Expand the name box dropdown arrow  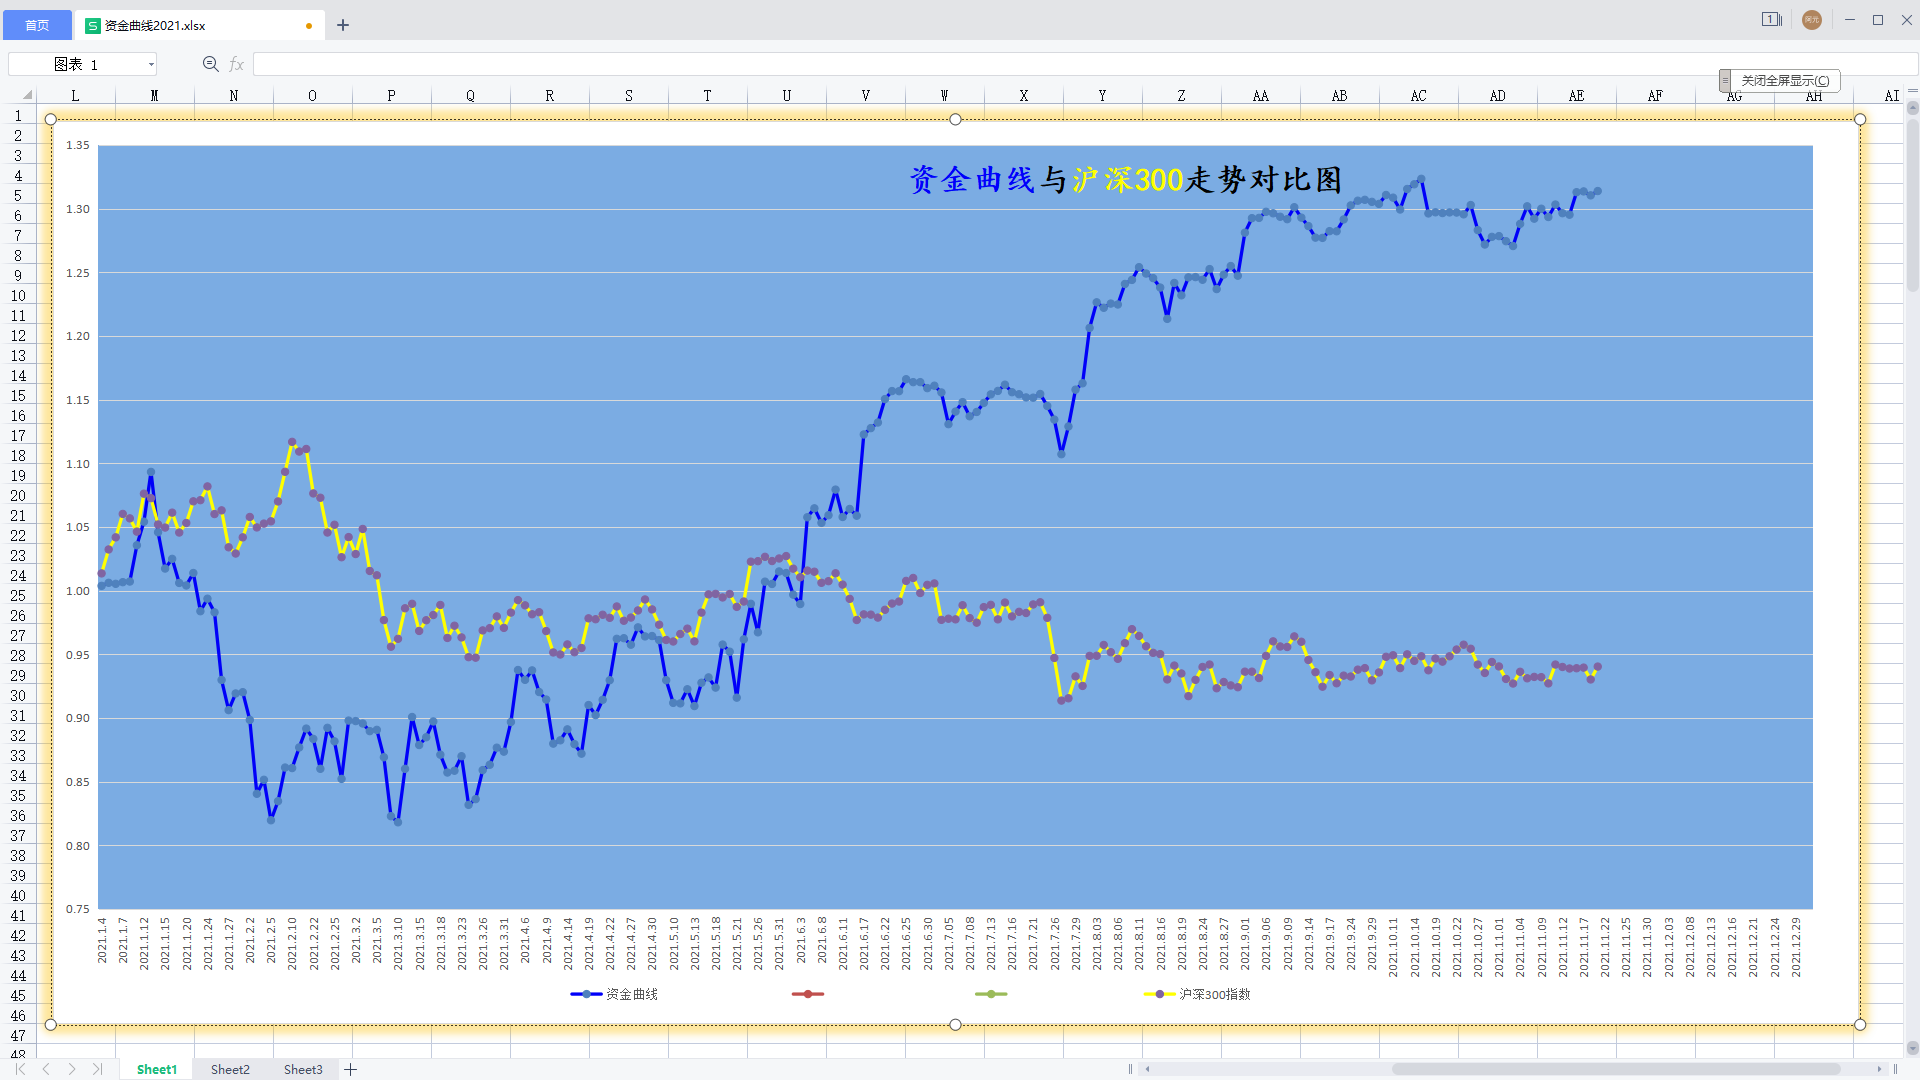coord(151,64)
